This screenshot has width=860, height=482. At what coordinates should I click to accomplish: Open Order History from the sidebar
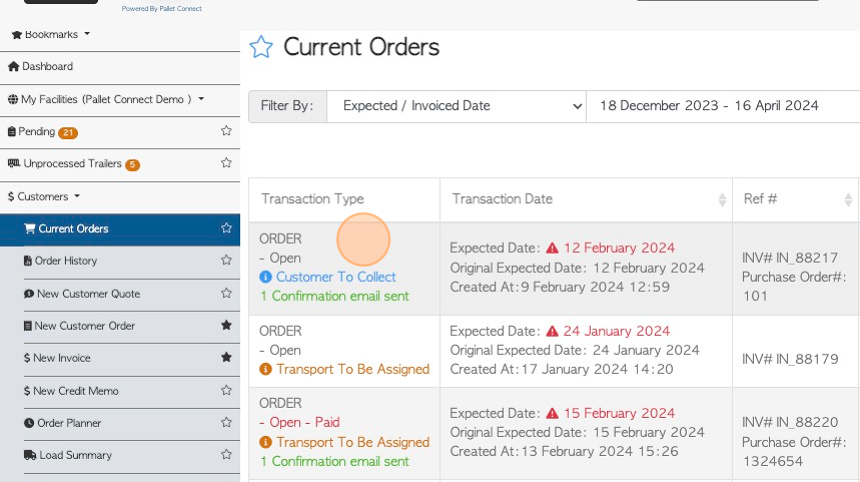click(60, 261)
